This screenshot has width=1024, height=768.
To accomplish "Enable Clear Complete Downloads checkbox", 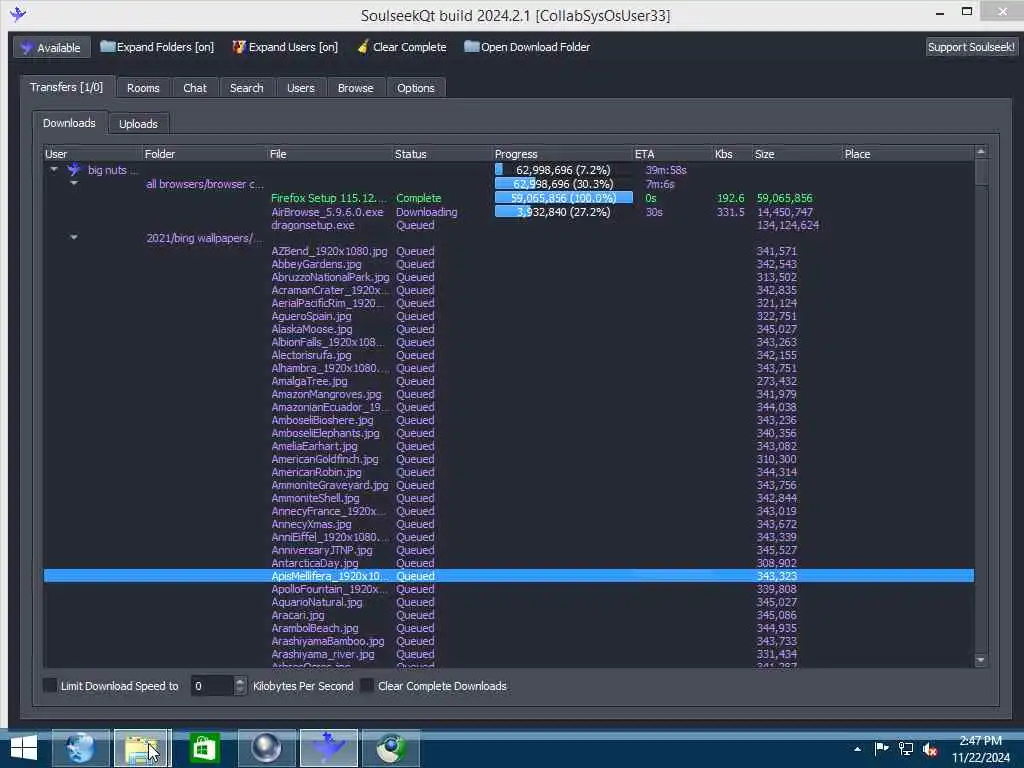I will [367, 685].
